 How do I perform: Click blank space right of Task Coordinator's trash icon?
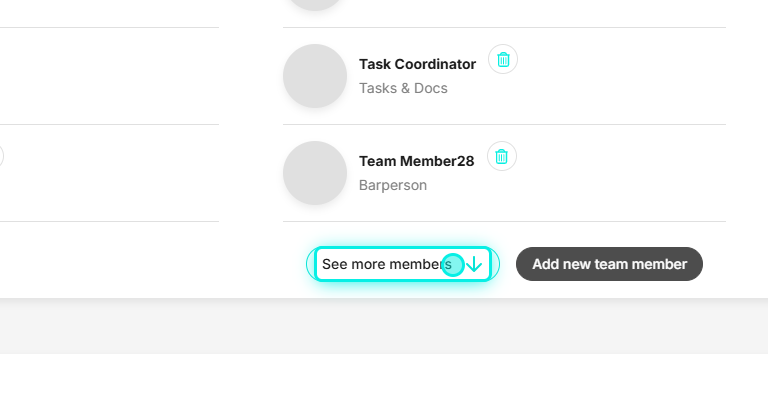[622, 76]
